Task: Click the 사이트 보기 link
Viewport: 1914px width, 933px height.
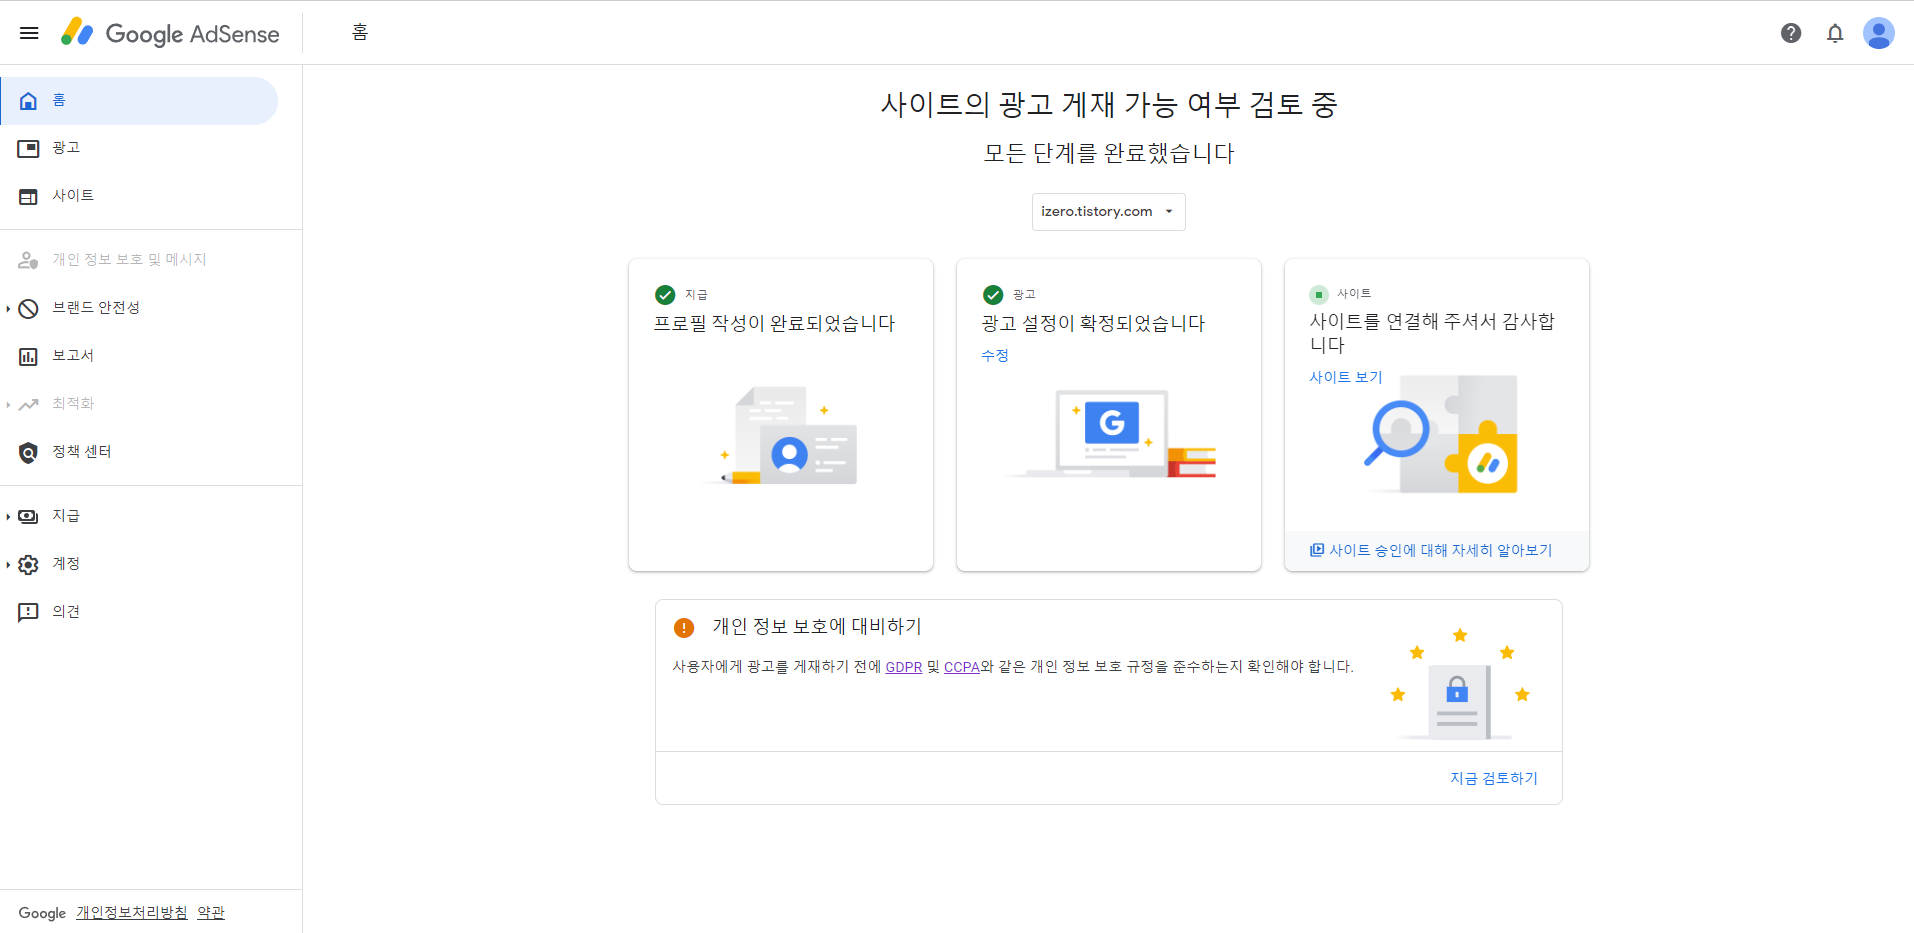Action: [1346, 377]
